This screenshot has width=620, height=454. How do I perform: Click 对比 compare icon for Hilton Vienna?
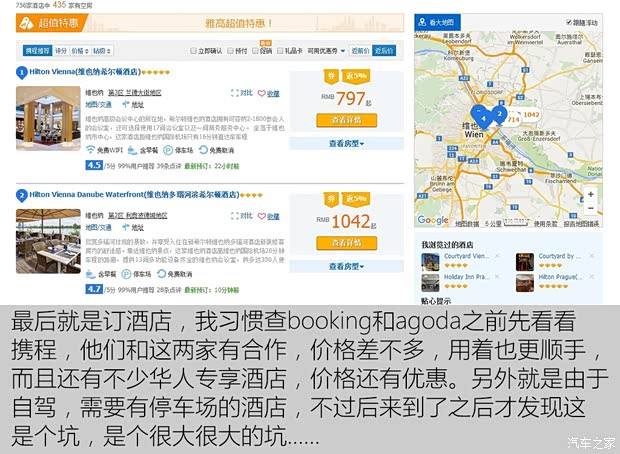(235, 93)
